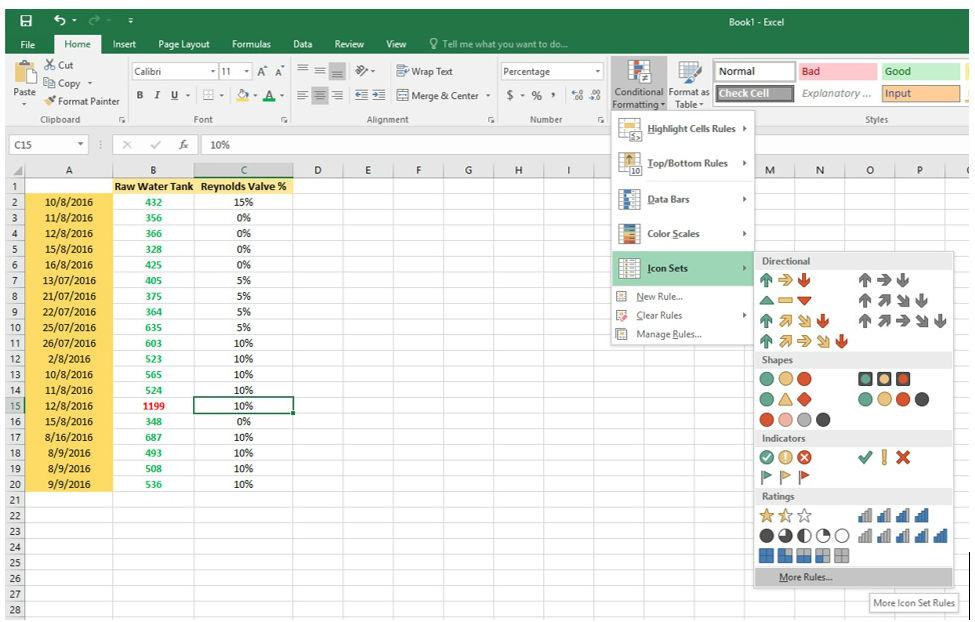Click More Rules in Icon Sets
The height and width of the screenshot is (622, 975).
[854, 577]
